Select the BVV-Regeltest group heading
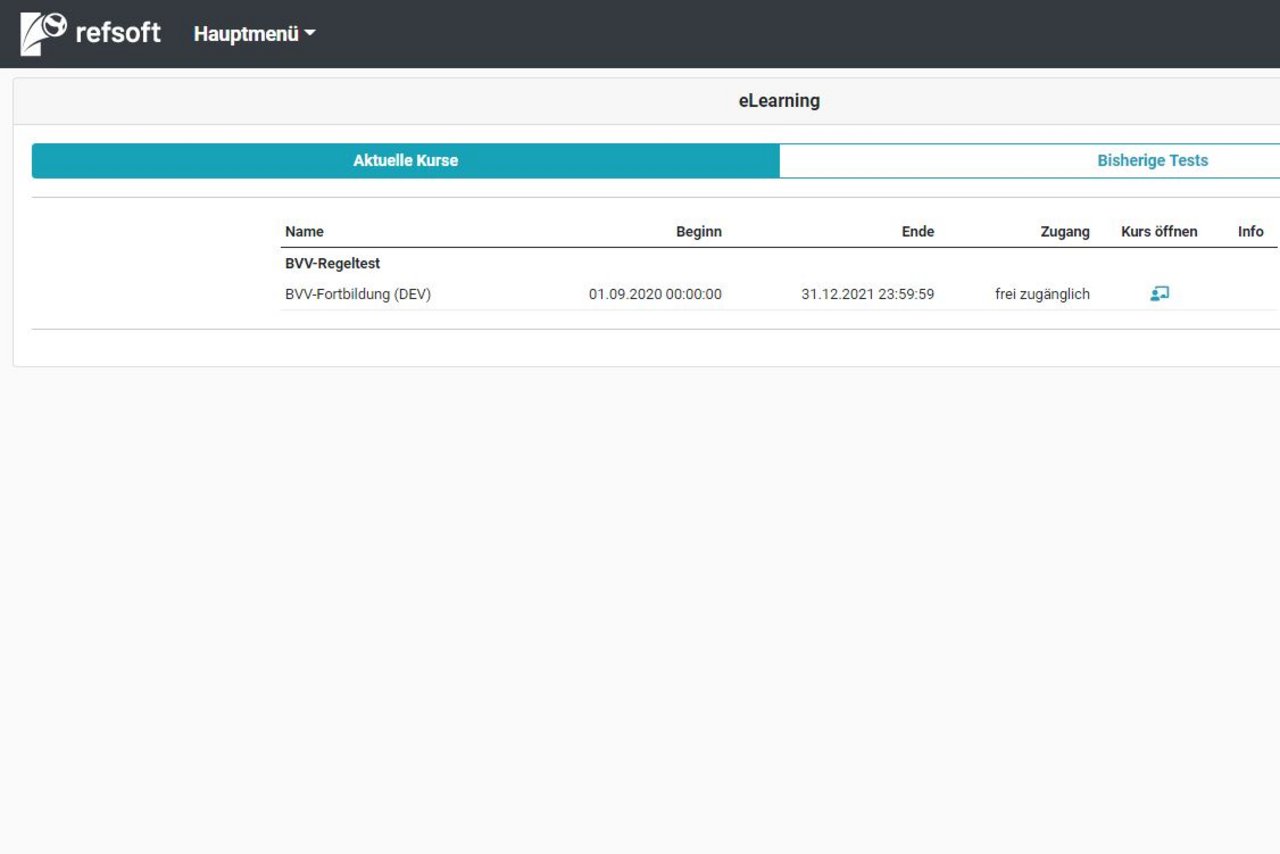1280x854 pixels. [332, 264]
